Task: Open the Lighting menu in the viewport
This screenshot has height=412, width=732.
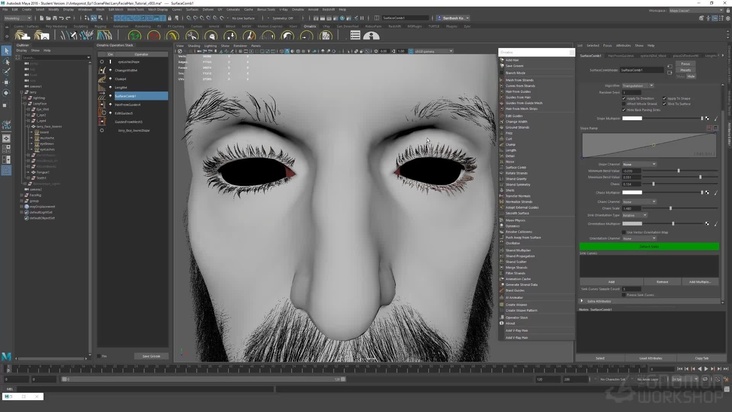Action: tap(209, 45)
